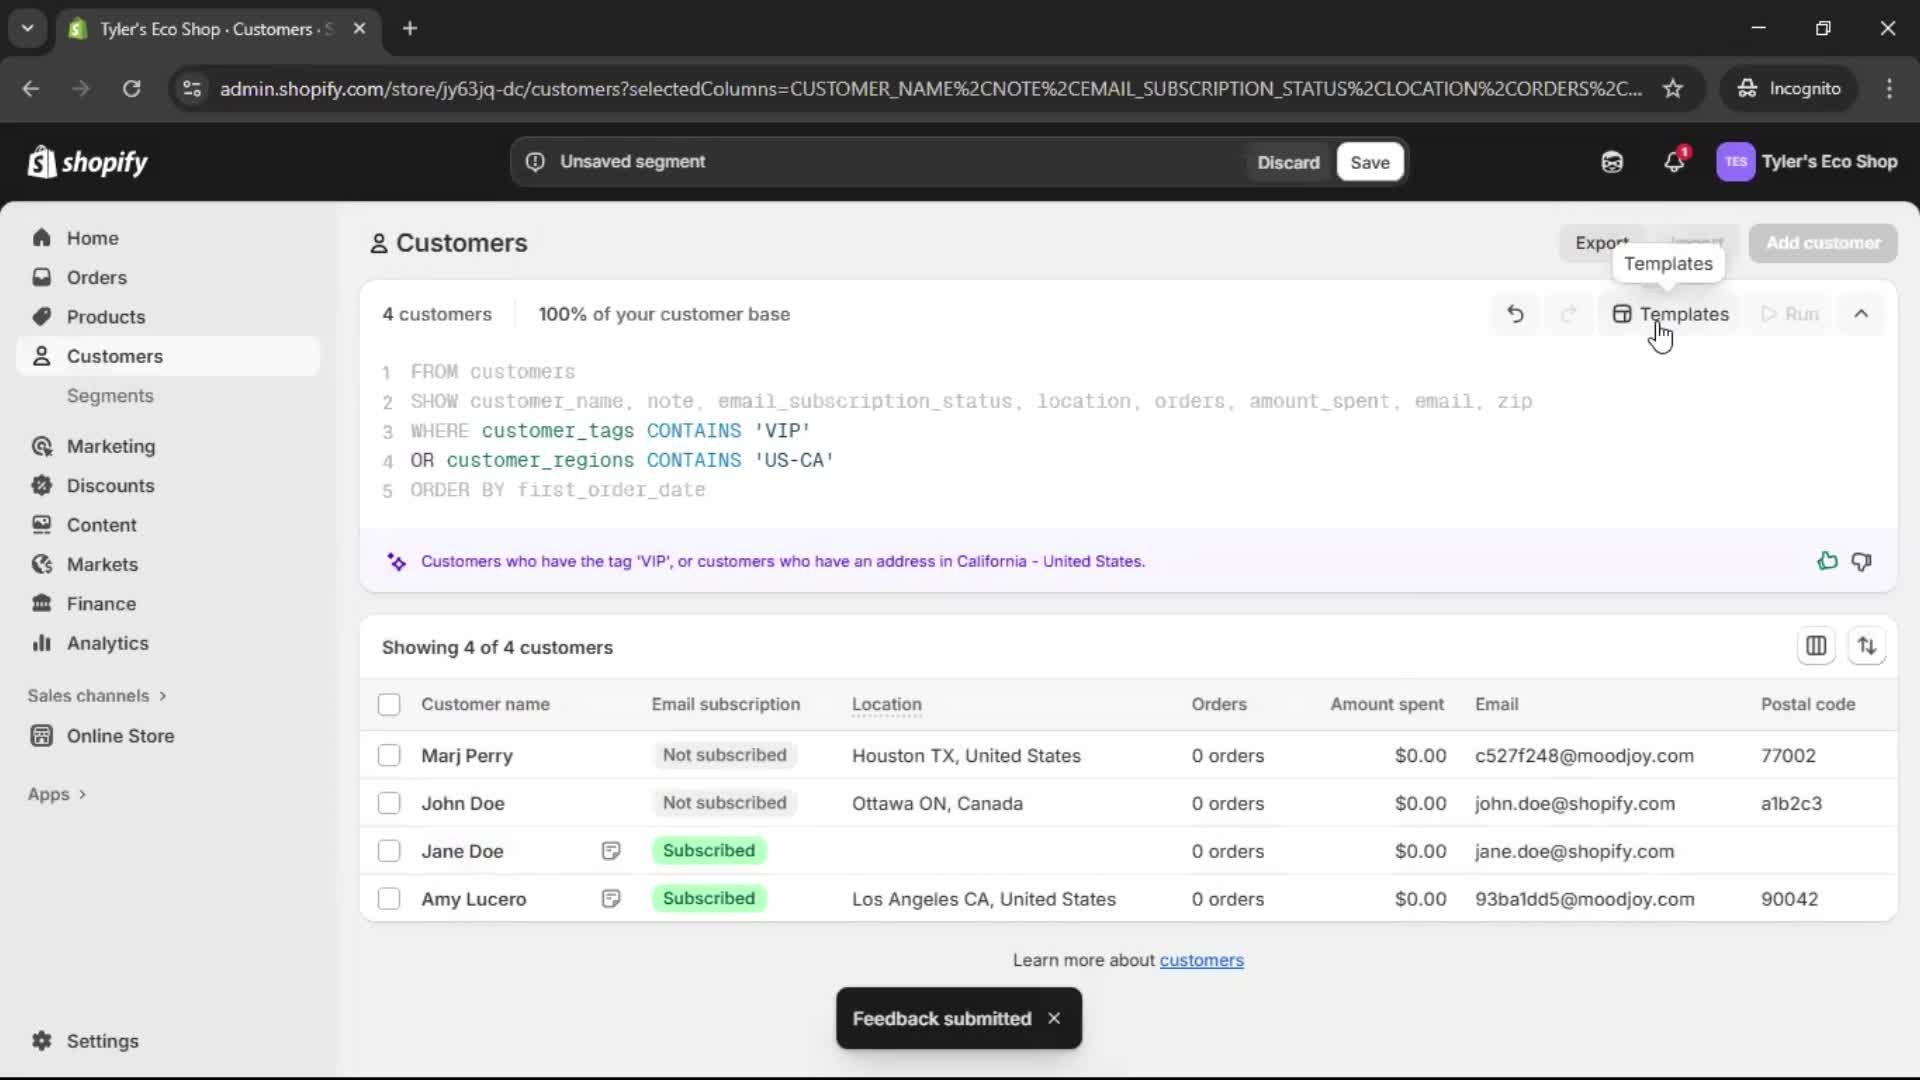Save the unsaved segment

[x=1368, y=161]
